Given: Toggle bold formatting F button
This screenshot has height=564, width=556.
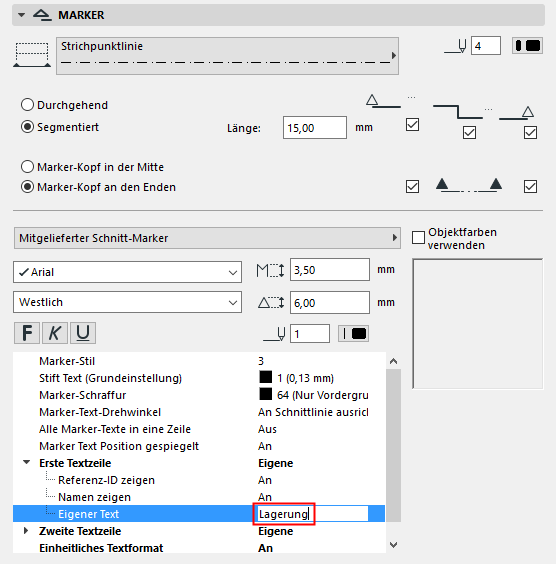Looking at the screenshot, I should click(x=27, y=333).
